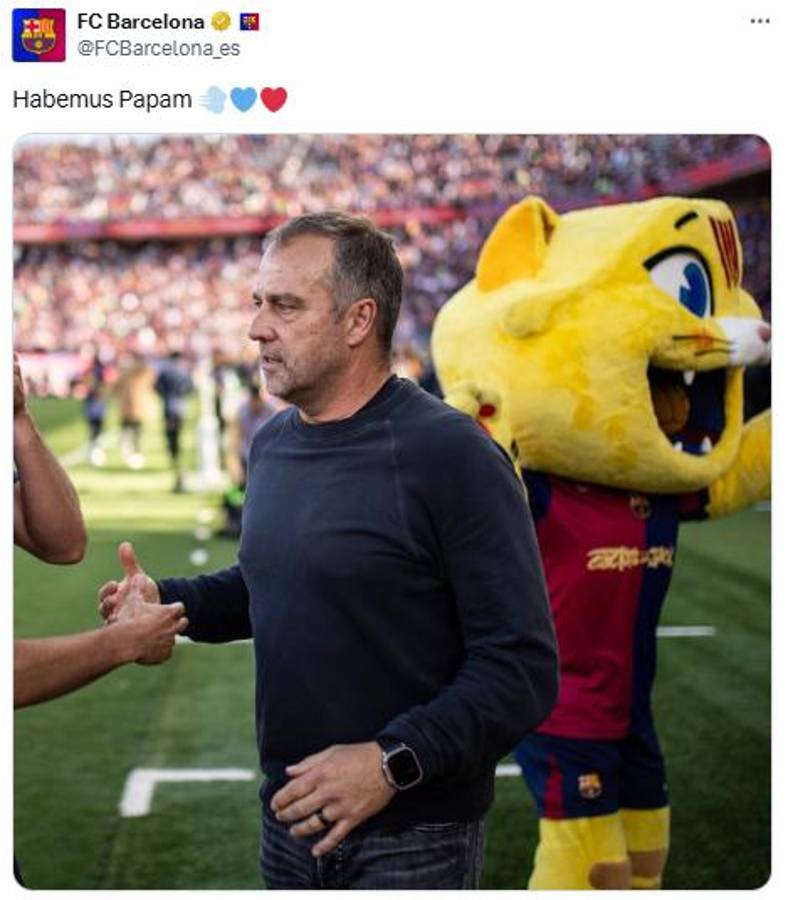Screen dimensions: 788x900
Task: Click the small Barça affiliation badge
Action: tap(249, 21)
